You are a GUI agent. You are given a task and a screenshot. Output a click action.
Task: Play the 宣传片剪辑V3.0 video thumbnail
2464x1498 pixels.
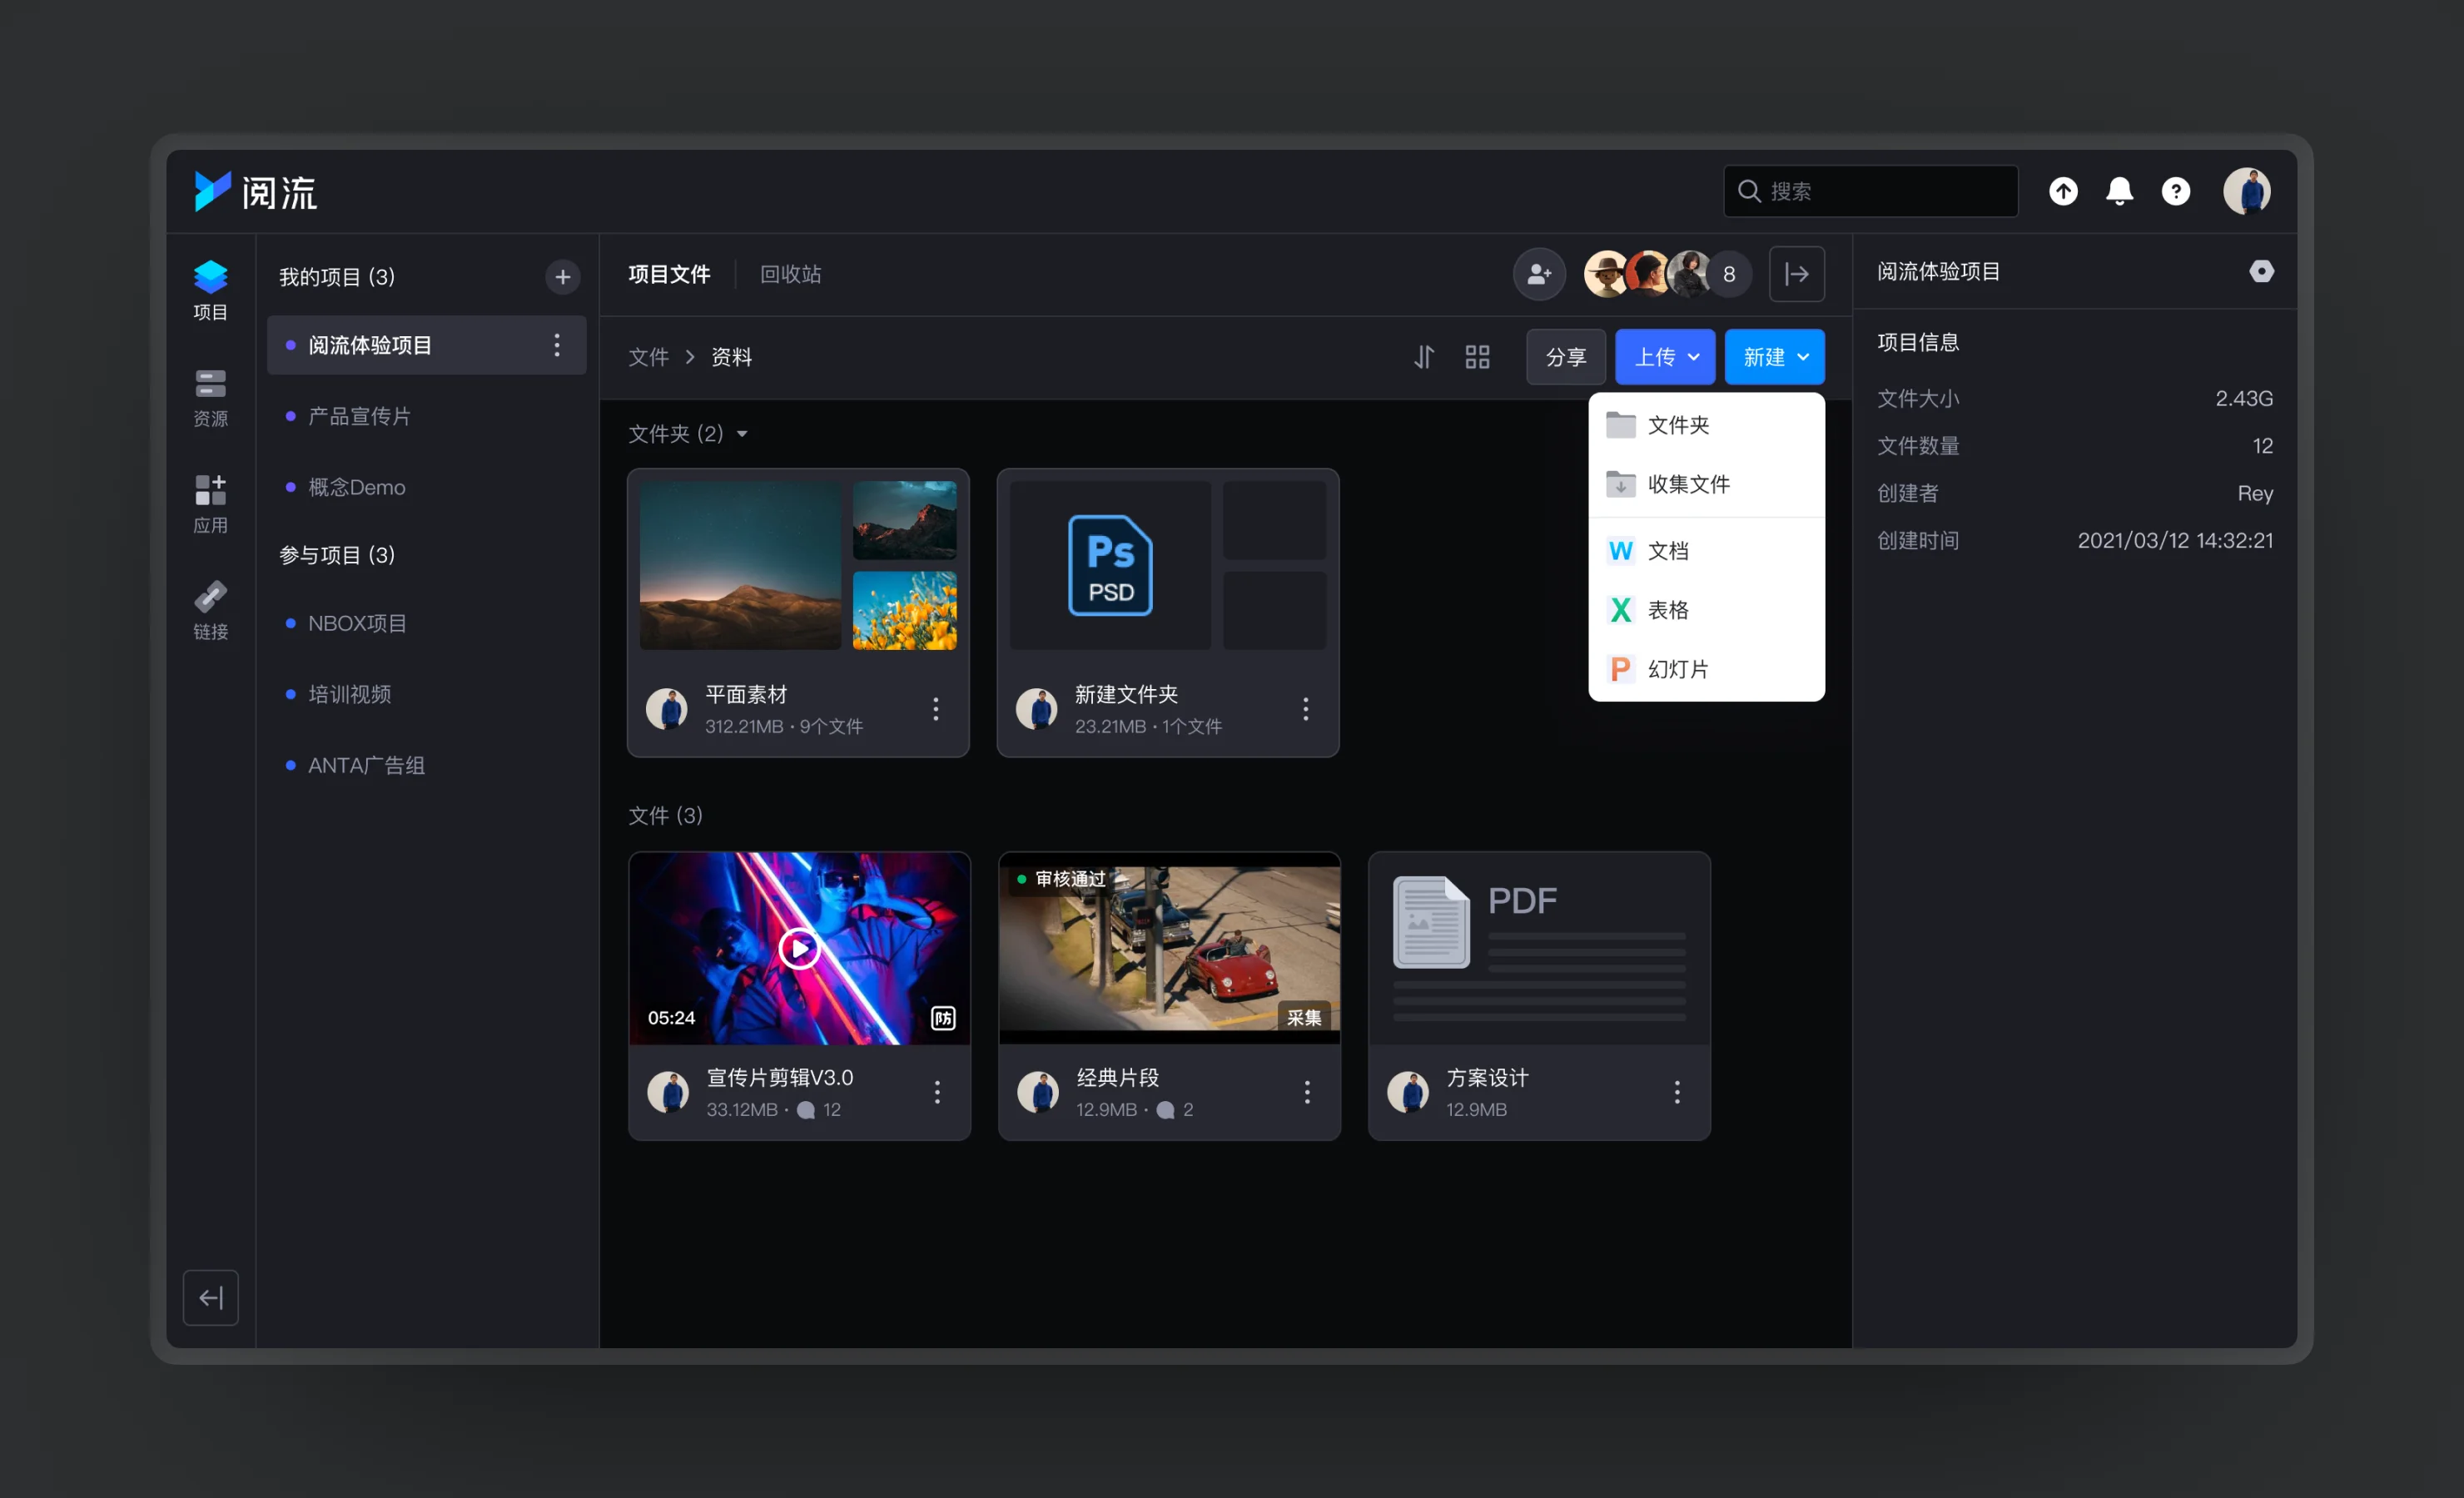[x=799, y=948]
